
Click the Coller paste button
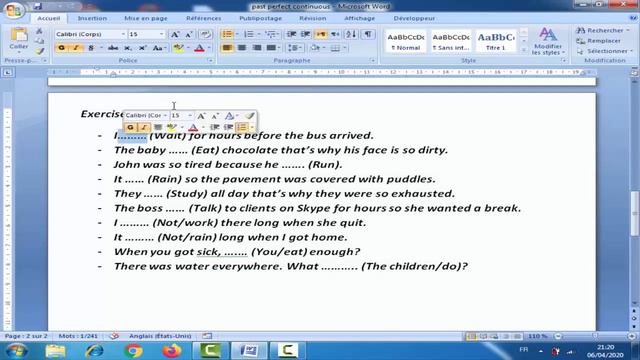point(19,39)
